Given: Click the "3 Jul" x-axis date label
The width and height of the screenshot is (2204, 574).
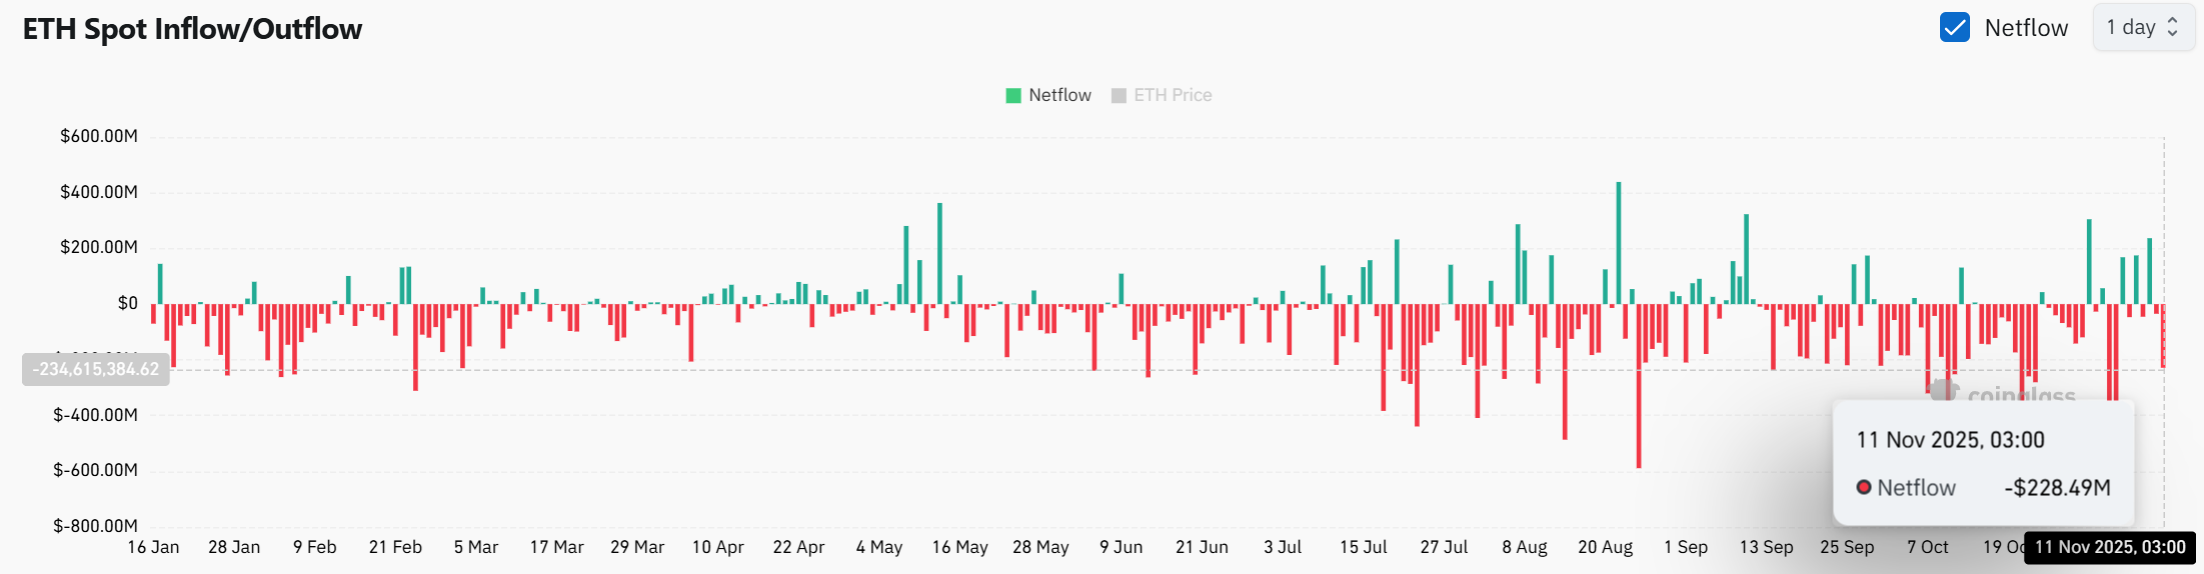Looking at the screenshot, I should [x=1282, y=548].
